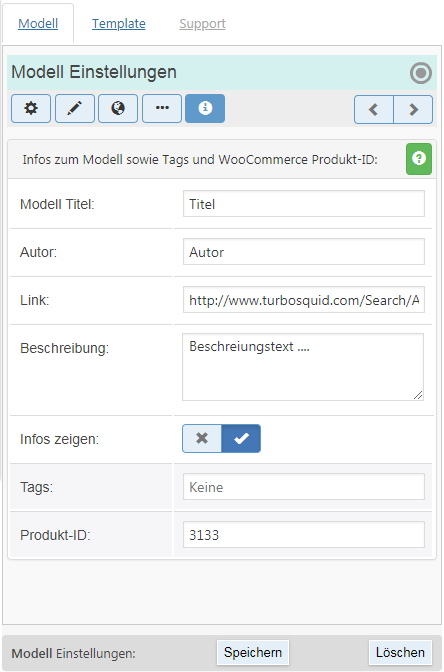The width and height of the screenshot is (444, 672).
Task: Open the Support tab
Action: click(202, 24)
